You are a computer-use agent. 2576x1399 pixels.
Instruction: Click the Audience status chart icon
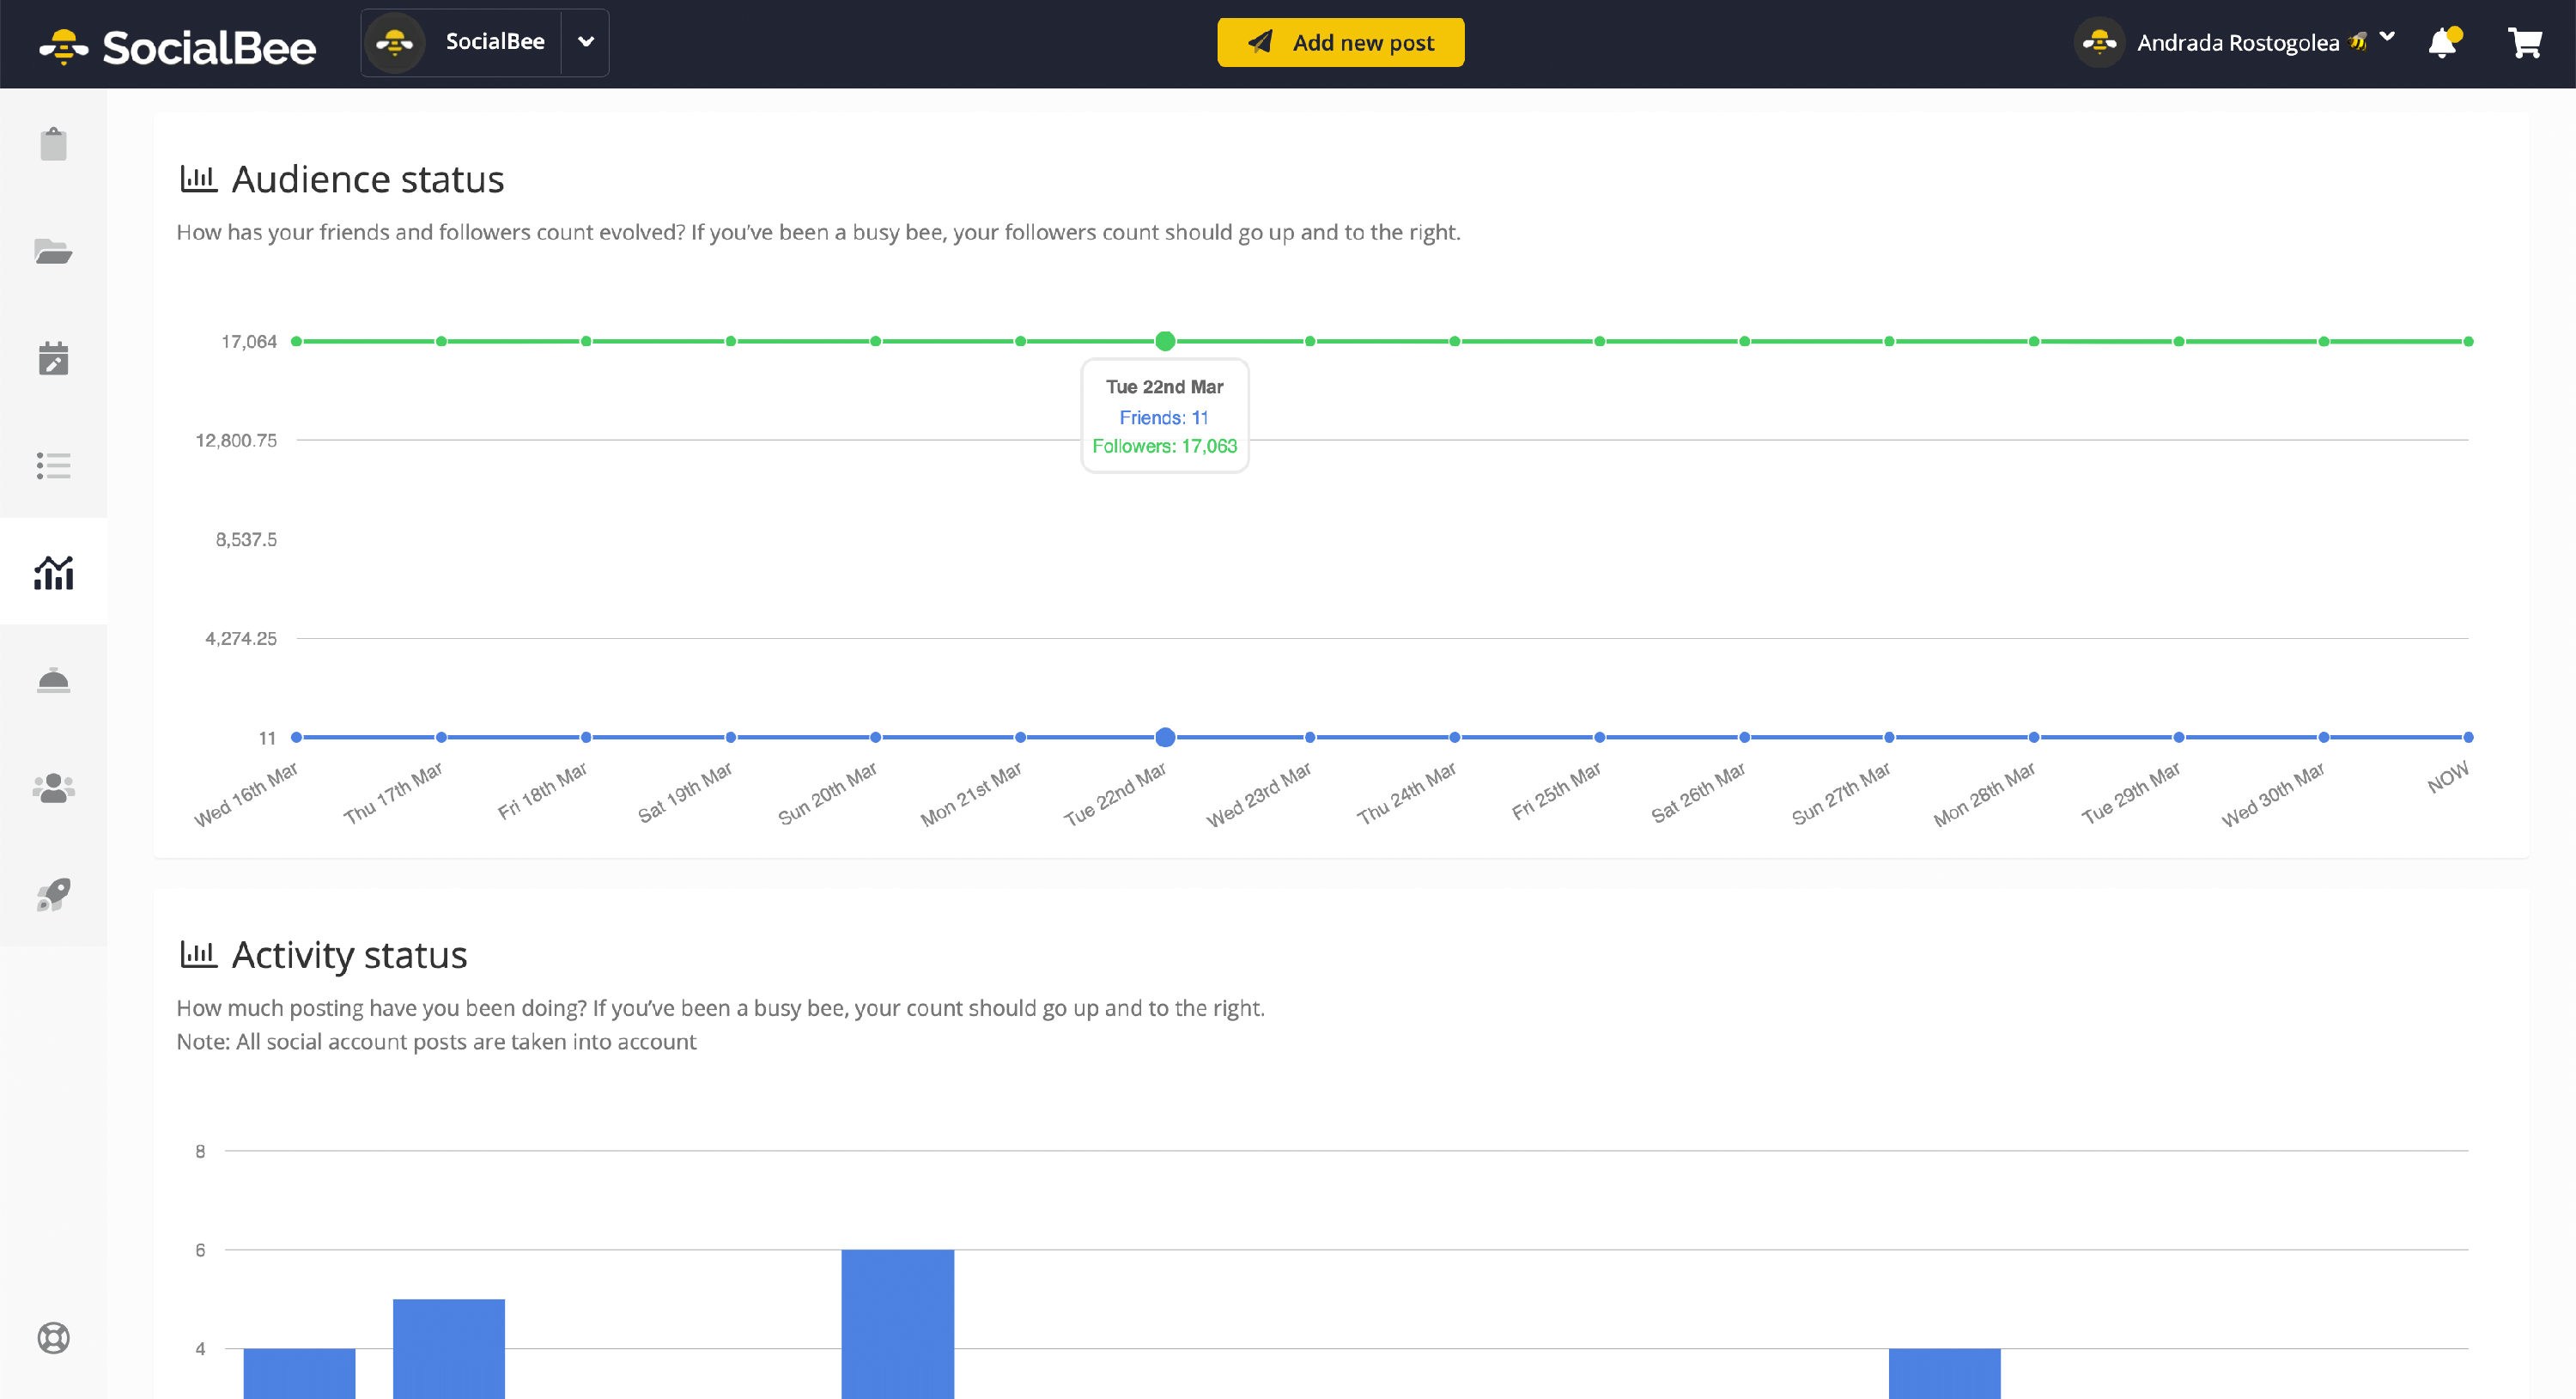(198, 179)
